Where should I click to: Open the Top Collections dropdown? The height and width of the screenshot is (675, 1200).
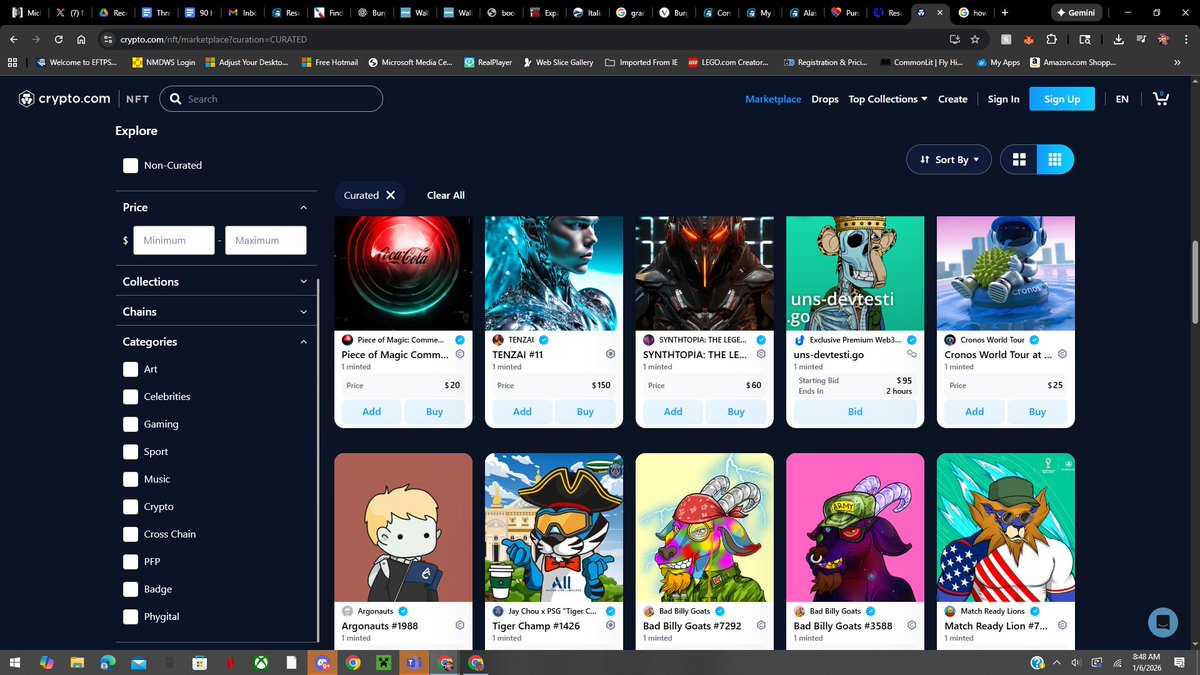[888, 99]
